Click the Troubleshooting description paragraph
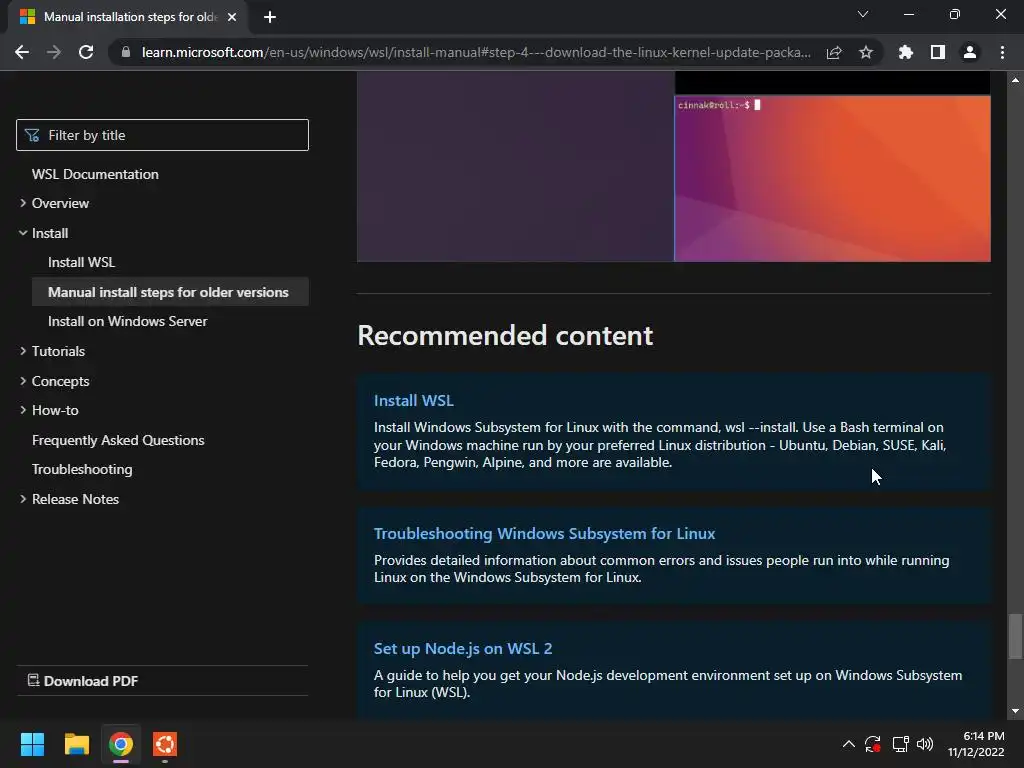1024x768 pixels. [661, 569]
